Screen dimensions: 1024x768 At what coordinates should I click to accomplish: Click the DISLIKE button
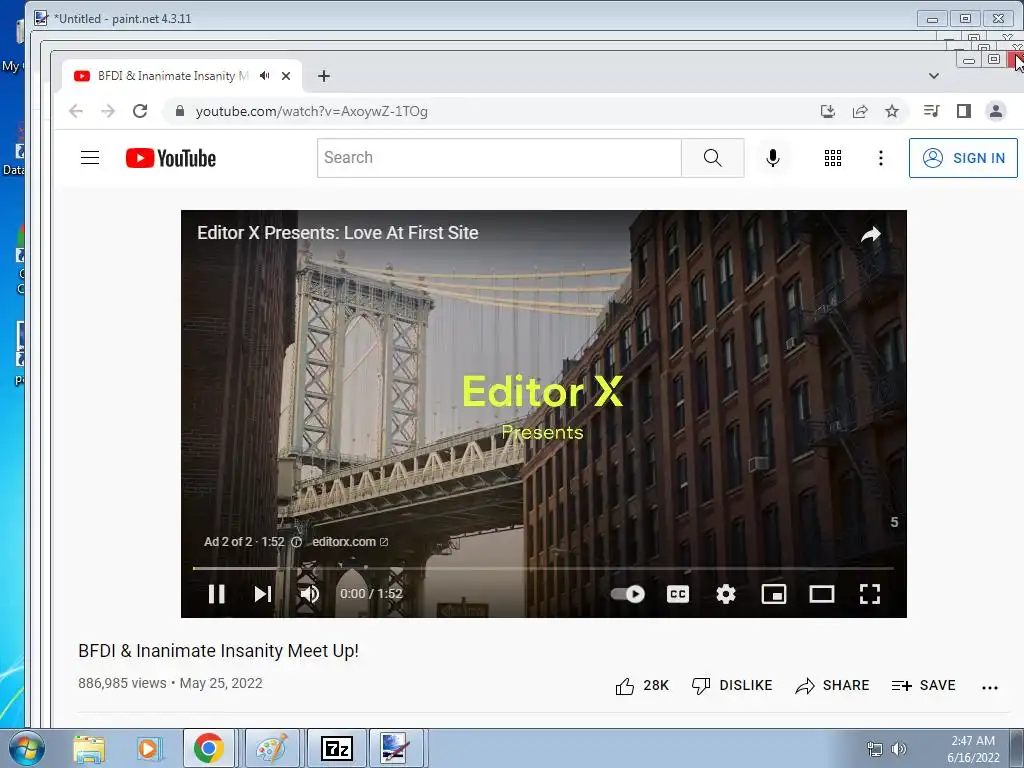point(732,686)
